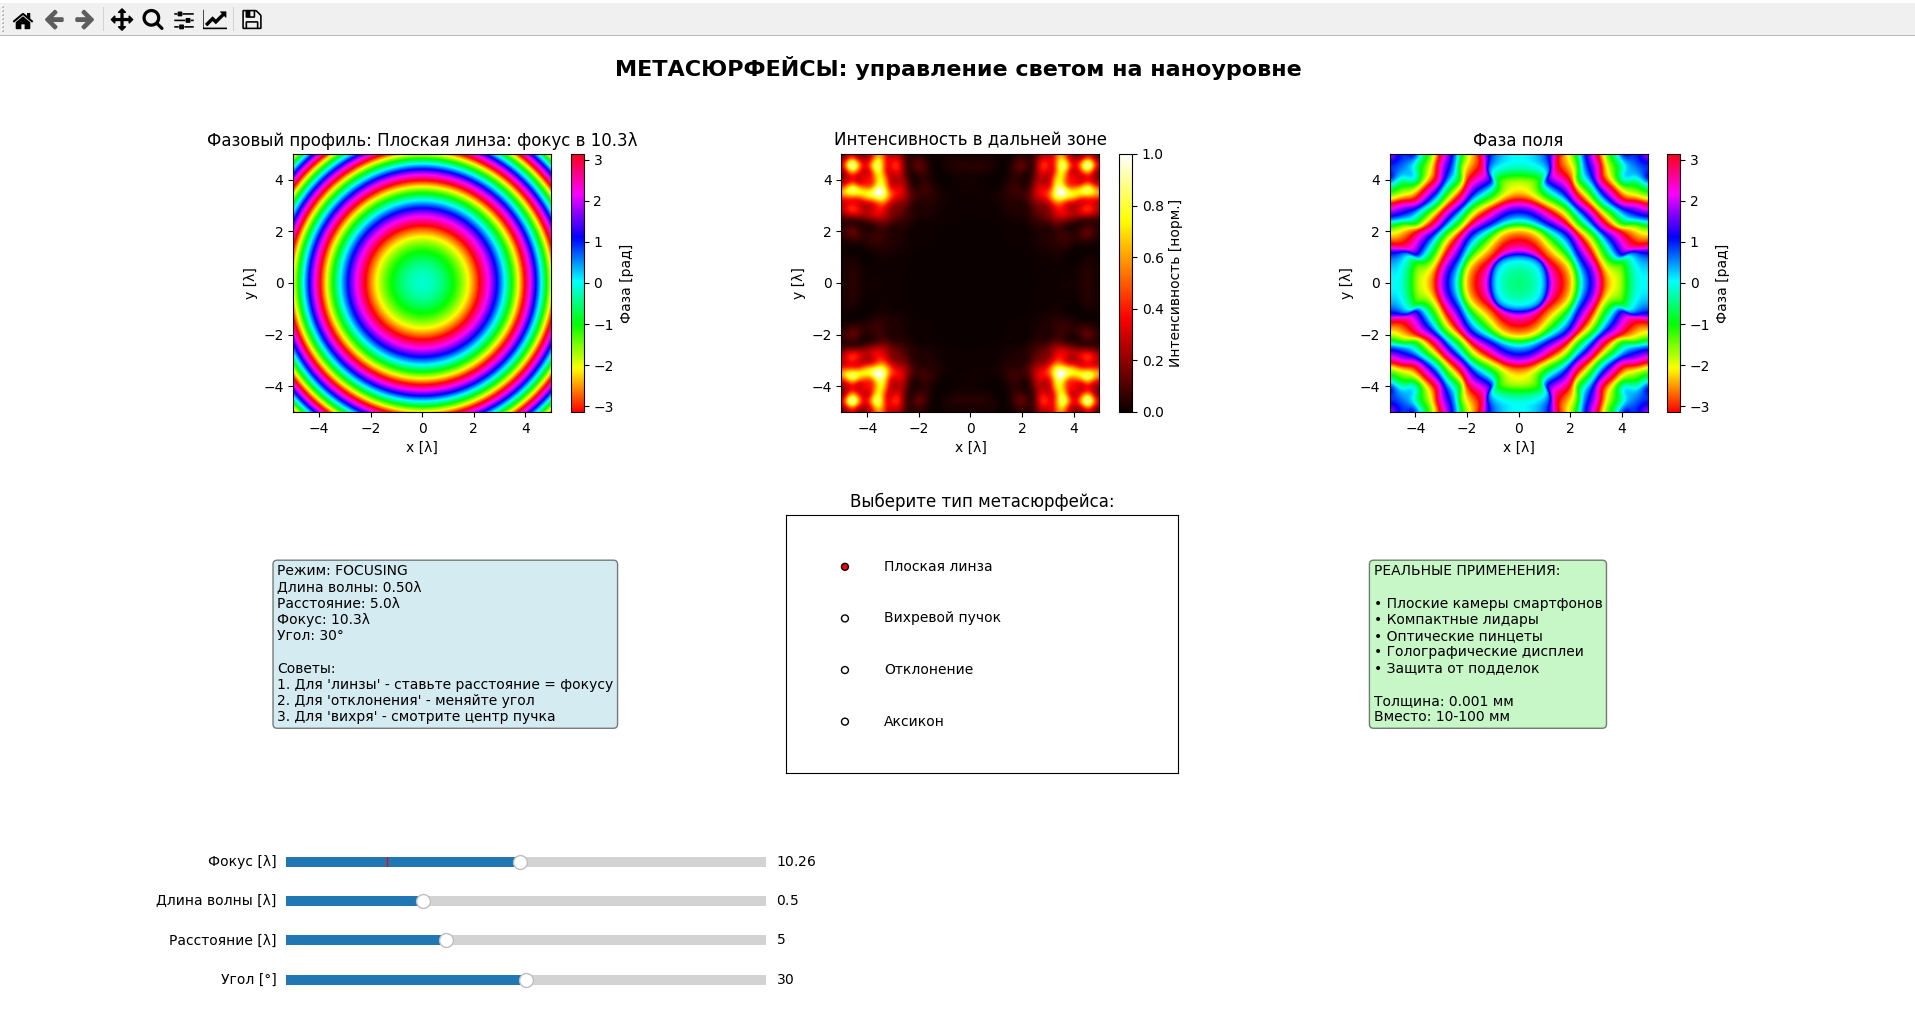Image resolution: width=1915 pixels, height=1017 pixels.
Task: Click the Home reset view icon
Action: coord(22,20)
